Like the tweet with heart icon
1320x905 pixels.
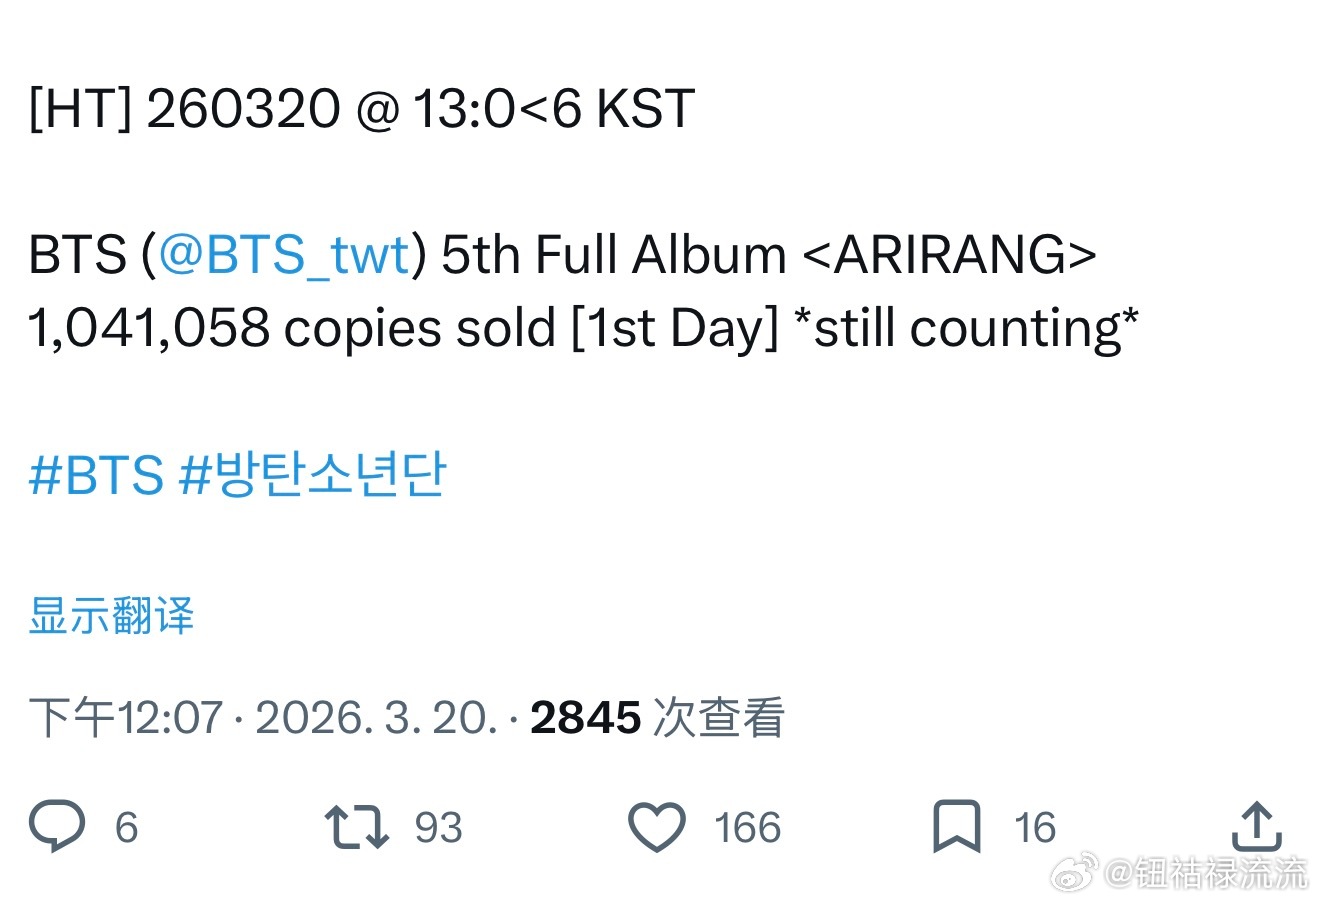pyautogui.click(x=656, y=827)
